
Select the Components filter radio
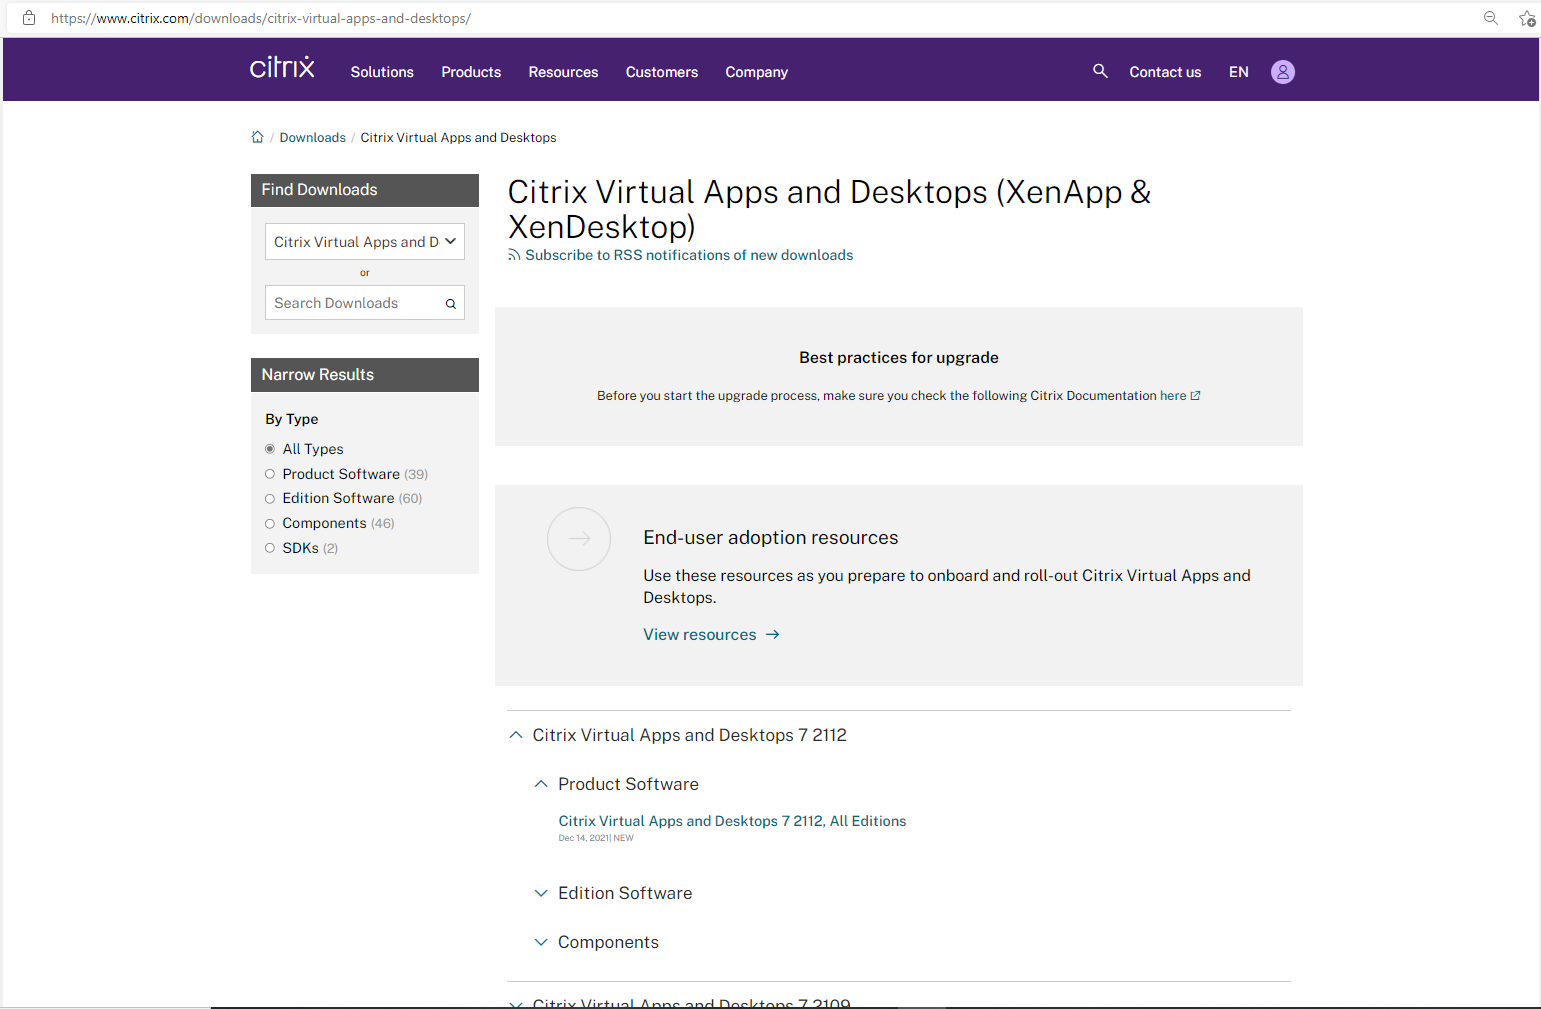pos(270,524)
